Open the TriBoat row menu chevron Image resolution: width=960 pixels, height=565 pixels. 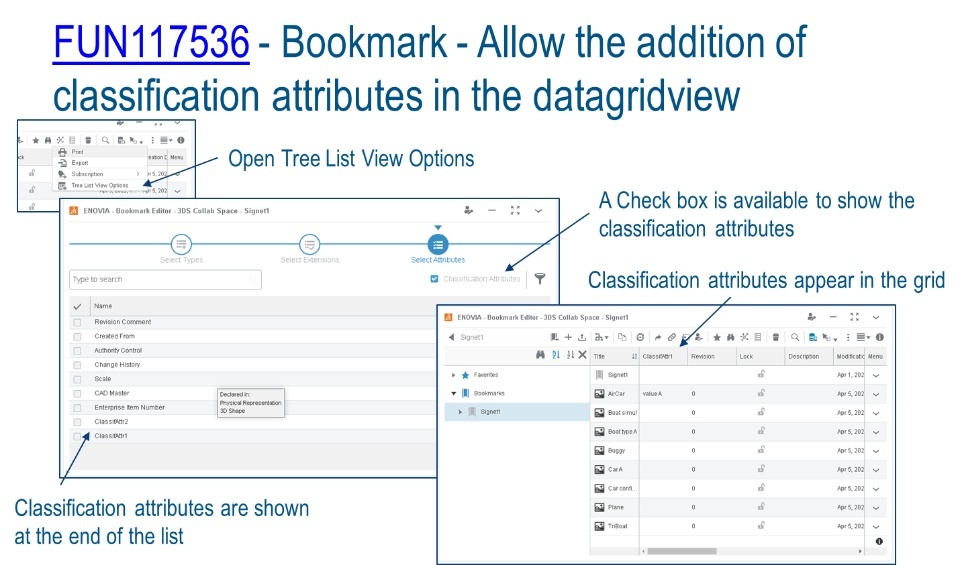click(x=876, y=527)
